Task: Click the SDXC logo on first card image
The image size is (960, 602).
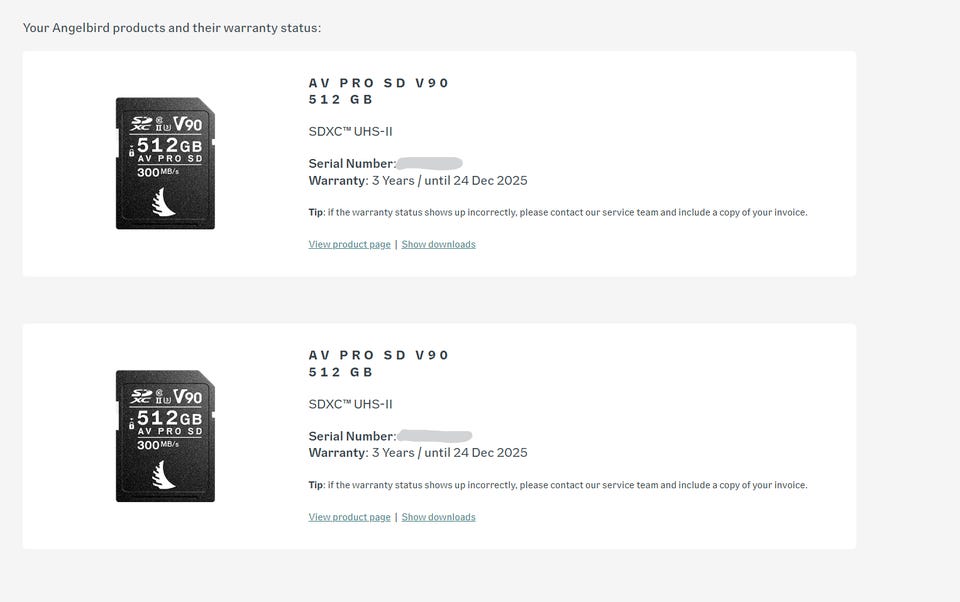Action: click(x=141, y=124)
